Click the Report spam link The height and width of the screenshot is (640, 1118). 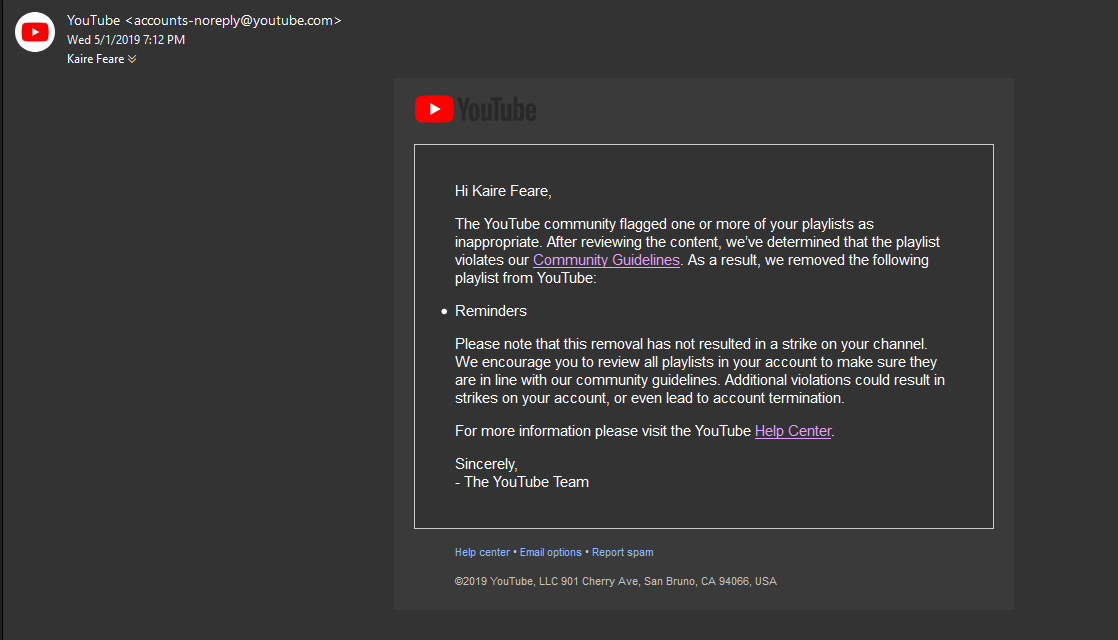pyautogui.click(x=622, y=552)
